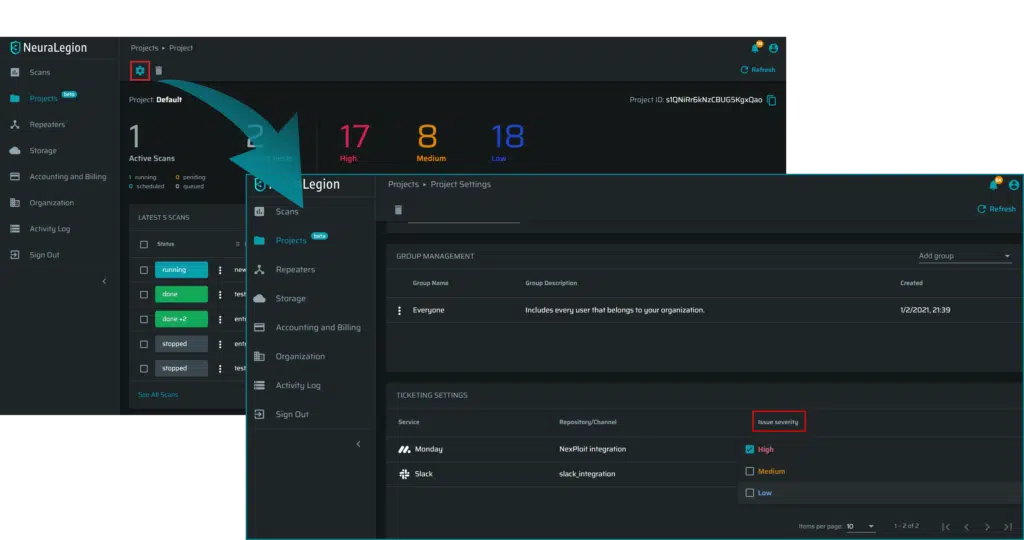Click the Activity Log icon in the Project window sidebar

15,229
